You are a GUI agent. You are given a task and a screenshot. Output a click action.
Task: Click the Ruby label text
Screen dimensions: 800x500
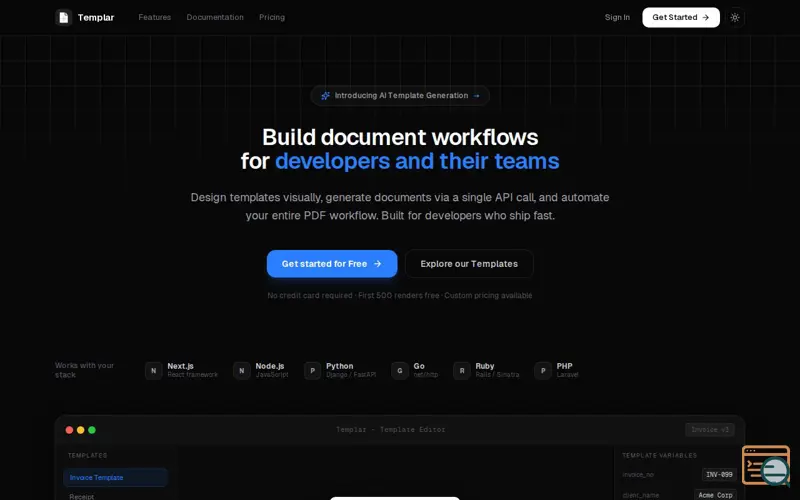coord(485,366)
